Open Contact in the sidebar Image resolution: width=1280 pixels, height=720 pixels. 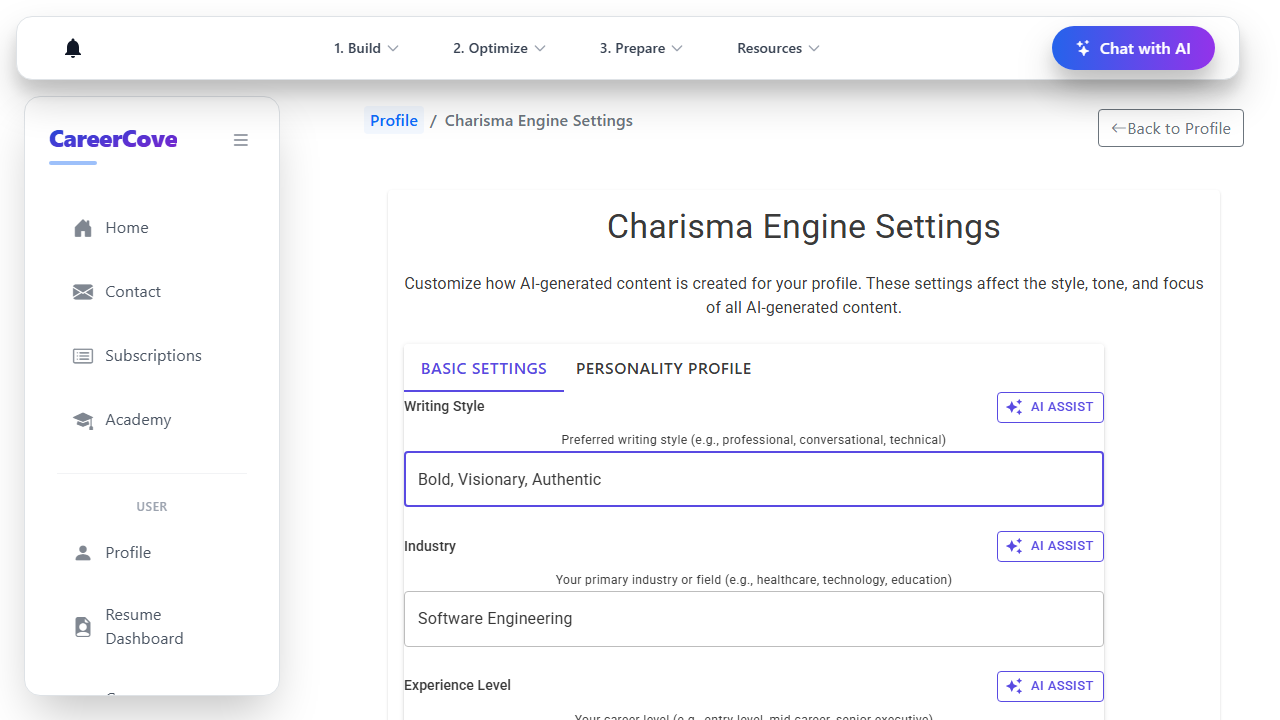pos(152,292)
